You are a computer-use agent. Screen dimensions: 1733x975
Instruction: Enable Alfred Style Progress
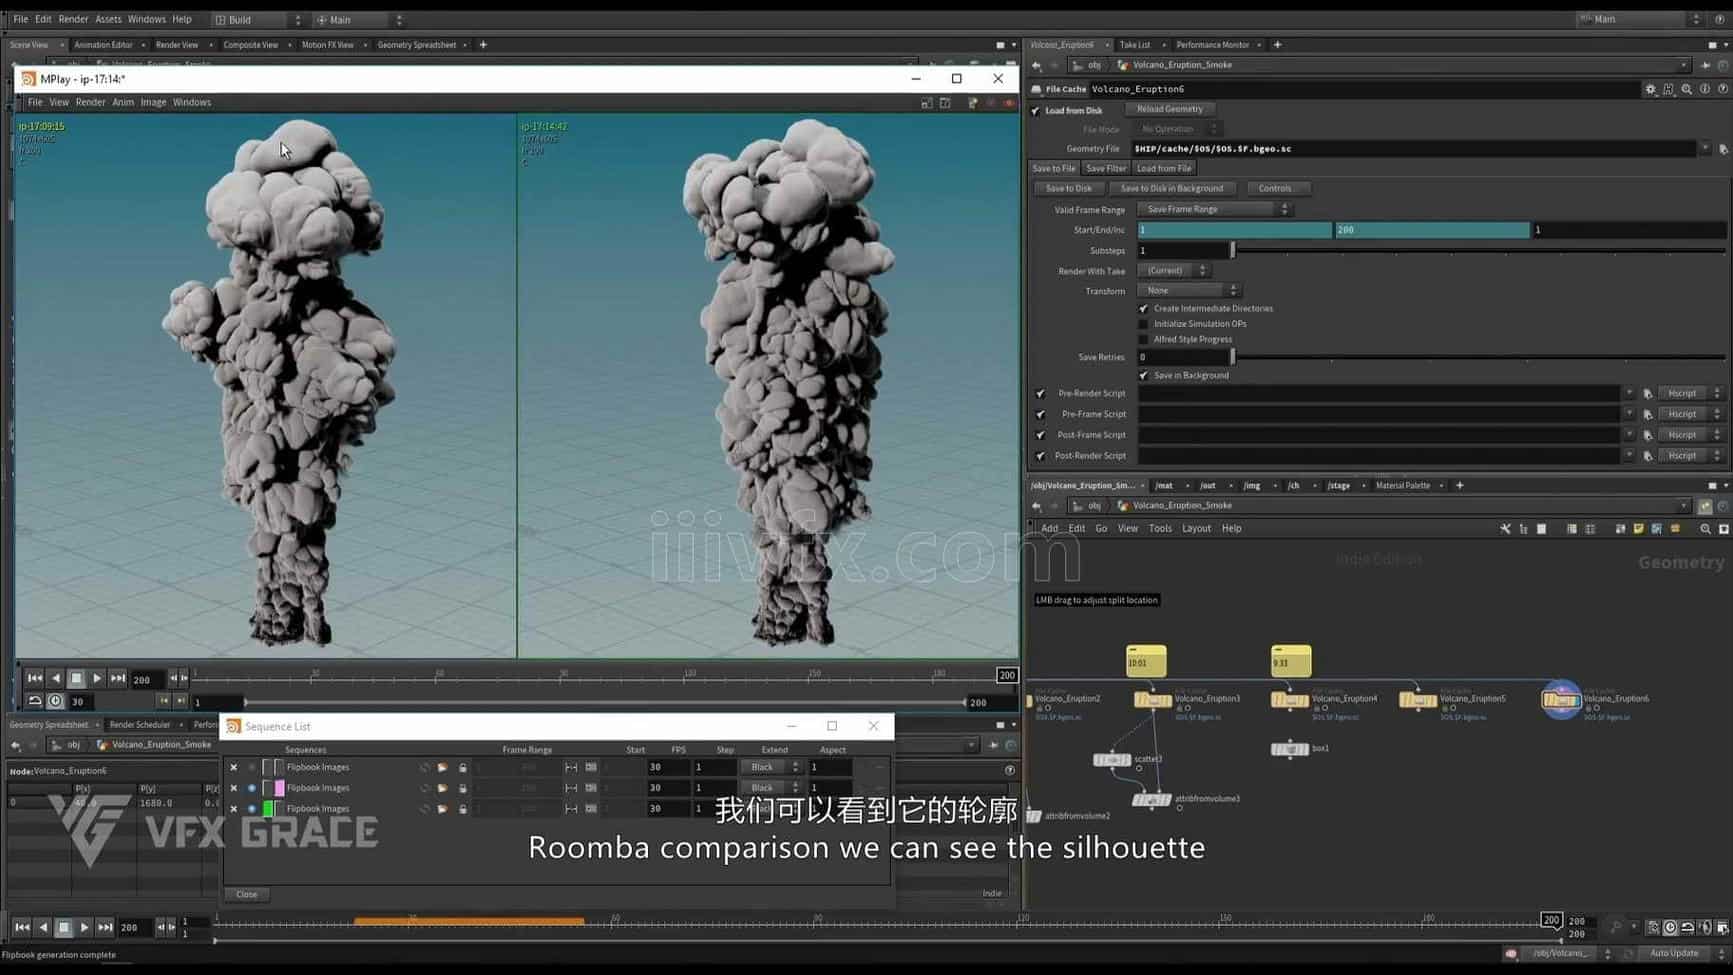click(1144, 339)
